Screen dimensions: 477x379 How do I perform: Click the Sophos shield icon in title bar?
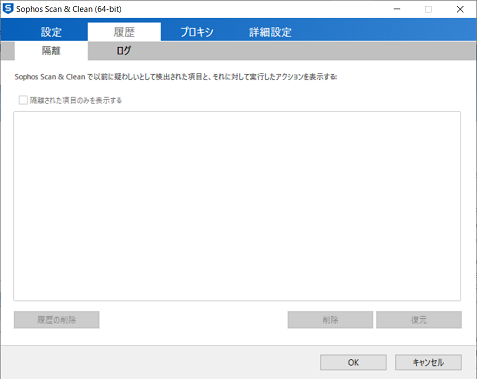click(7, 9)
